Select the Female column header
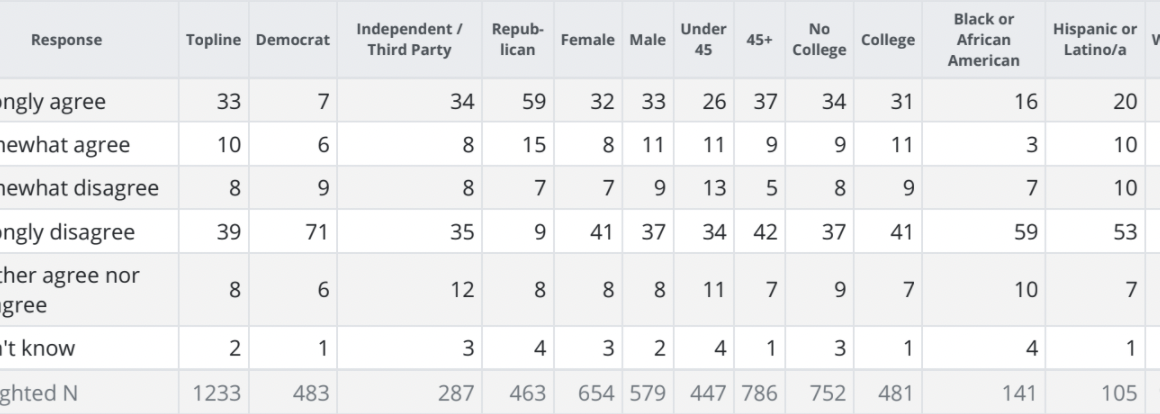 click(587, 40)
